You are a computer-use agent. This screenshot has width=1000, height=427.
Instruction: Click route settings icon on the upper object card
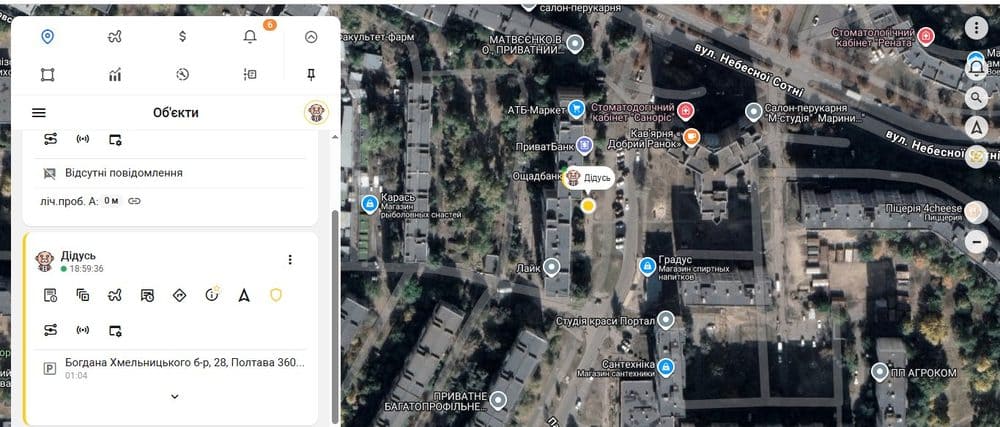50,139
